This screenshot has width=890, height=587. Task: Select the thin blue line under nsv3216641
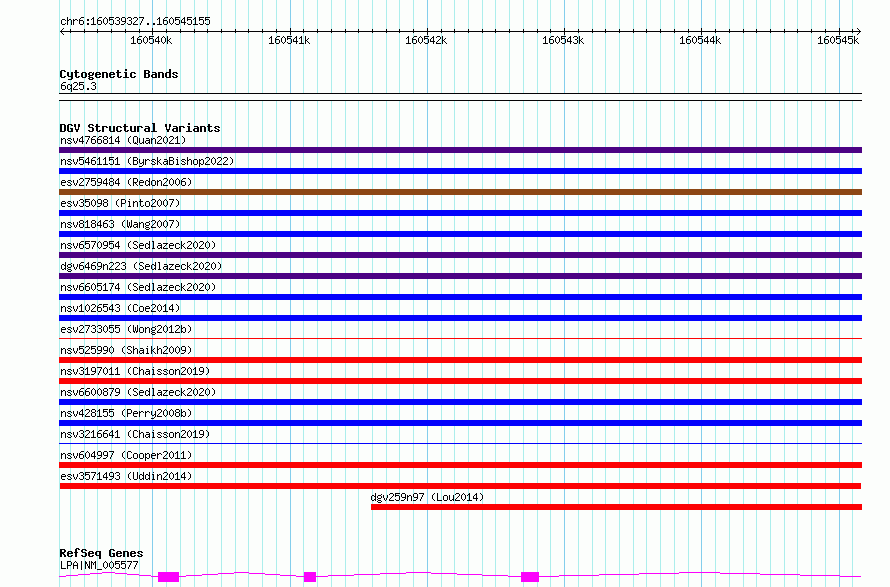(x=460, y=444)
